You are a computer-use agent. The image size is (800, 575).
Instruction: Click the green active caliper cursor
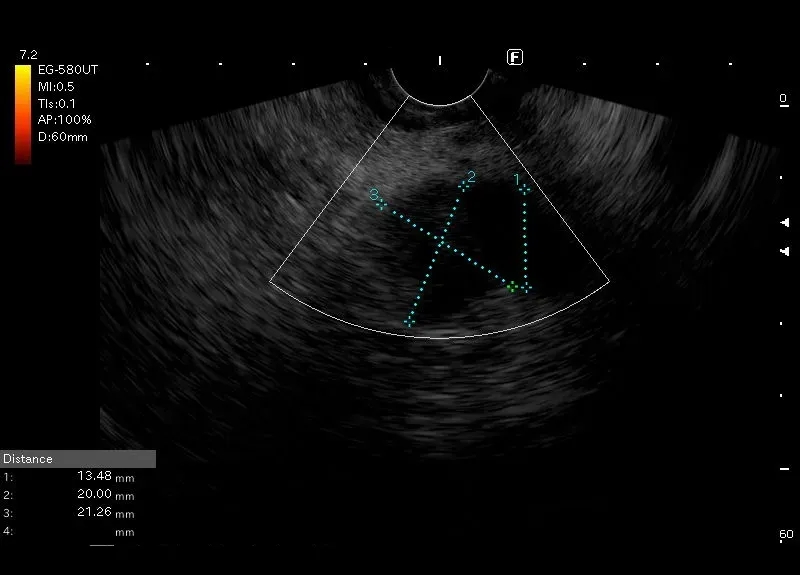[x=512, y=287]
